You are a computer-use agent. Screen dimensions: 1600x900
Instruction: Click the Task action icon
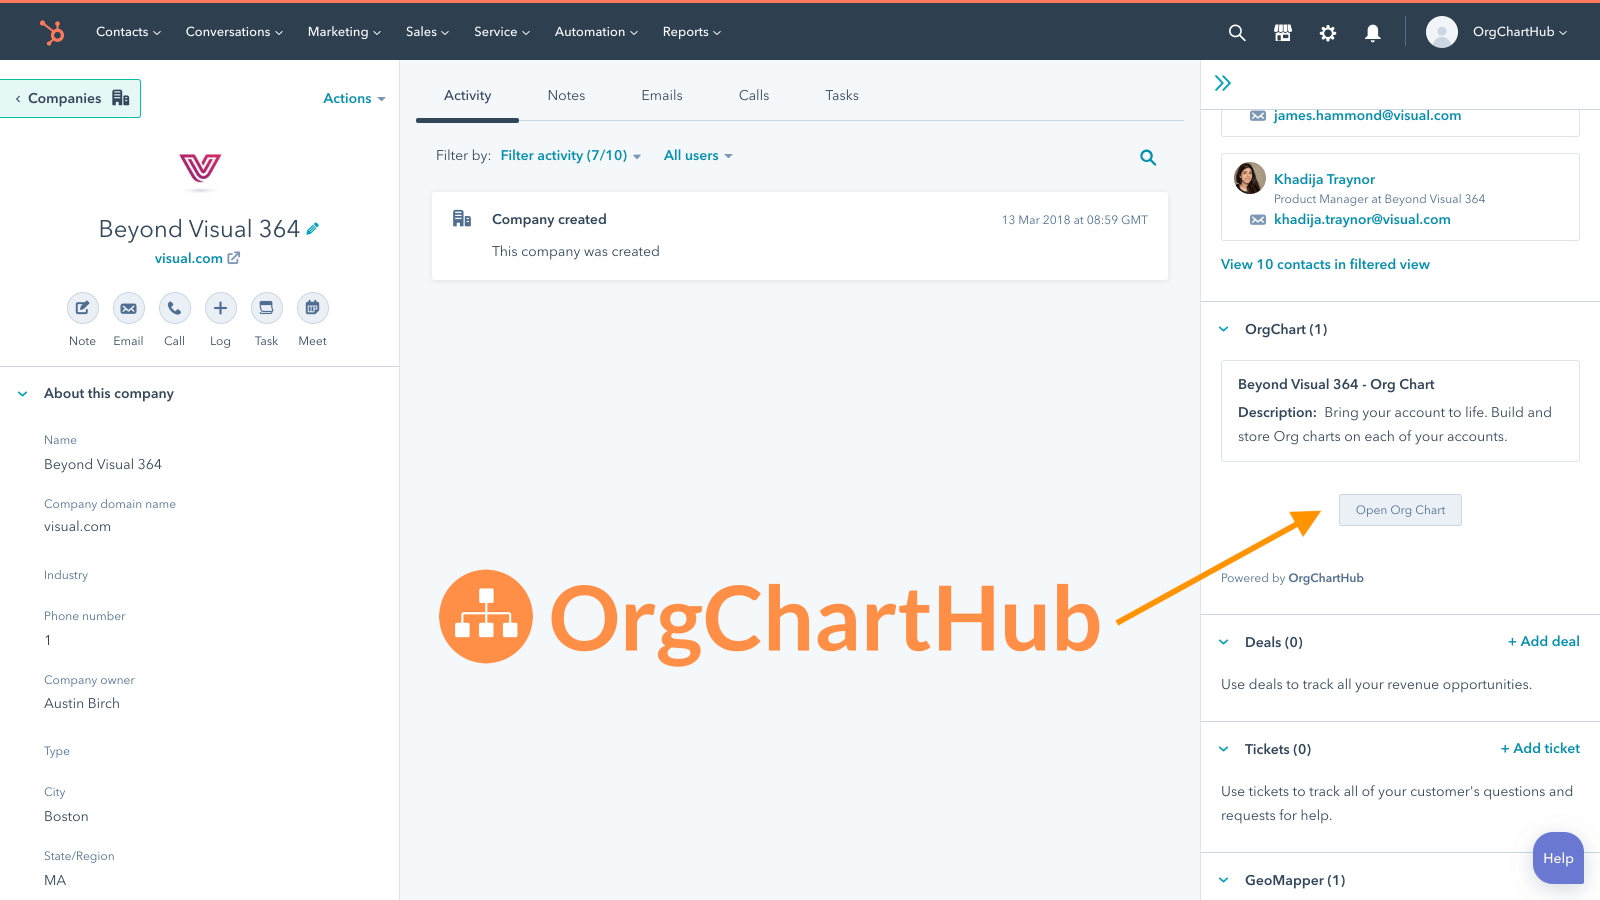point(267,308)
